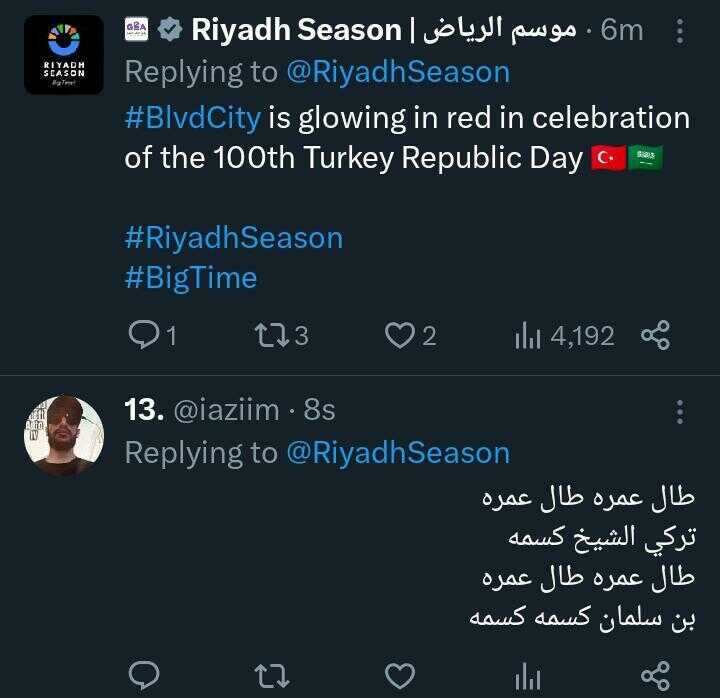The width and height of the screenshot is (720, 698).
Task: Open the #RiyadhSeason hashtag
Action: tap(233, 238)
